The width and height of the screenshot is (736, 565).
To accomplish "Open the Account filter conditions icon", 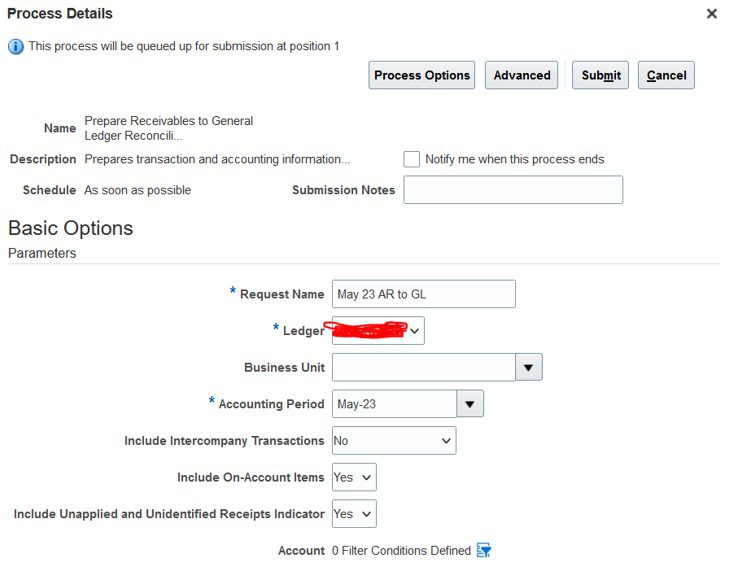I will (x=483, y=550).
